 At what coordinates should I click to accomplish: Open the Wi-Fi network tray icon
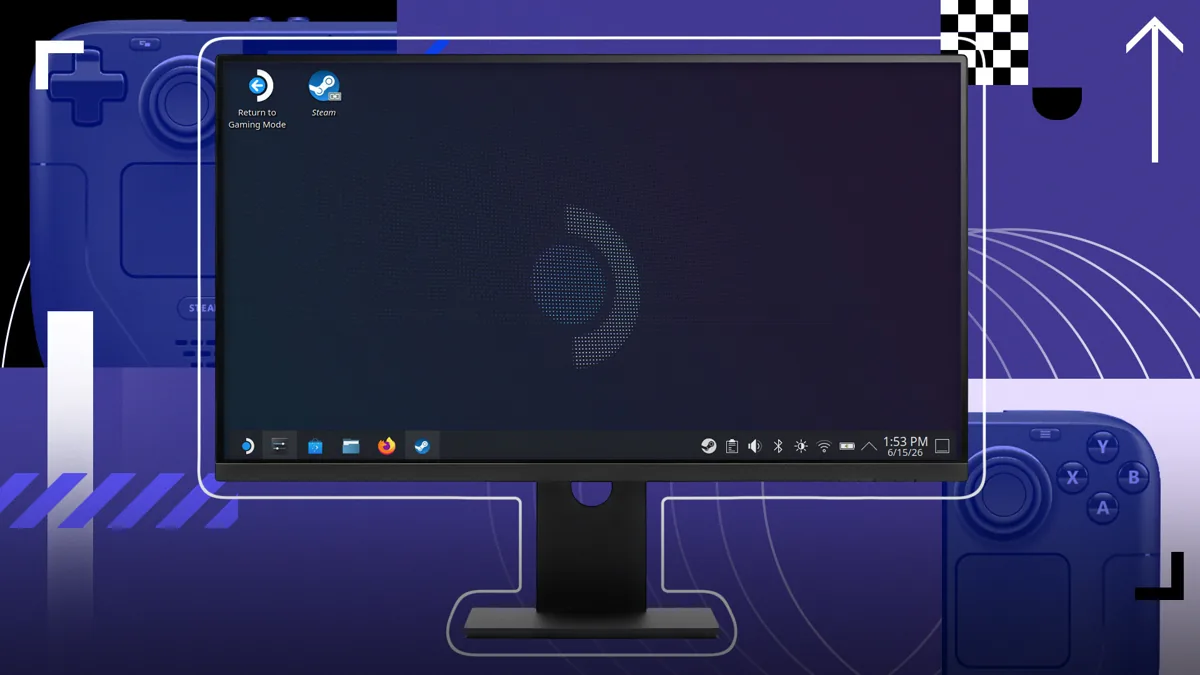click(x=824, y=446)
